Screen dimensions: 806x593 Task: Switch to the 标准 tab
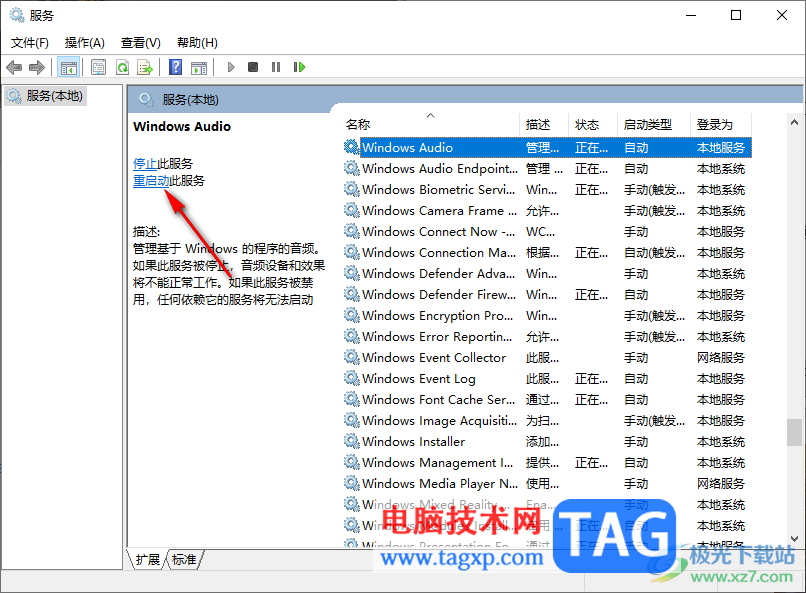pyautogui.click(x=184, y=559)
